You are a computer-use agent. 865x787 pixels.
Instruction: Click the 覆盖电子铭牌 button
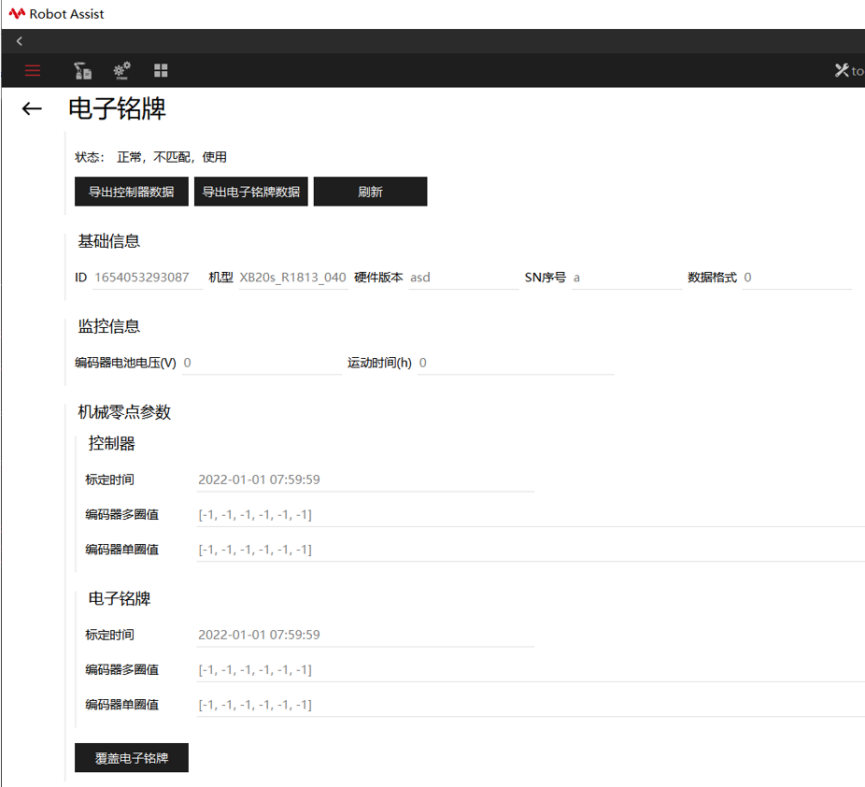click(x=131, y=758)
